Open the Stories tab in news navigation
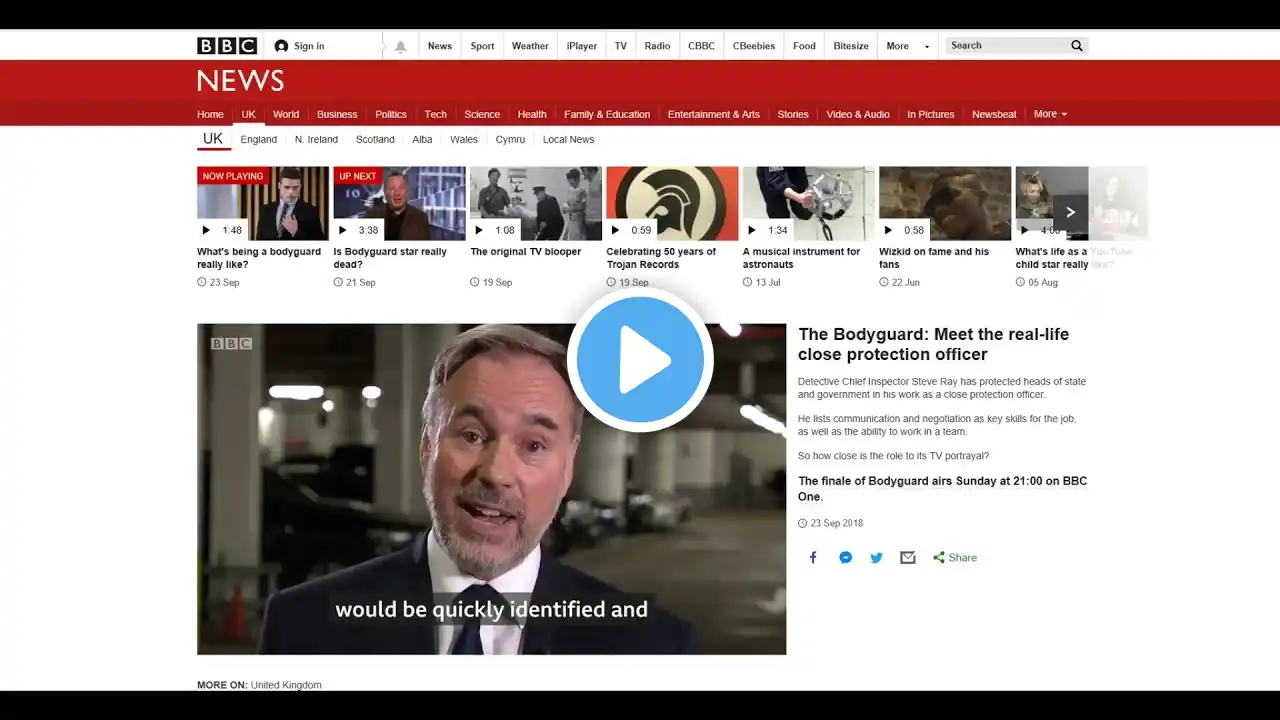The image size is (1280, 720). coord(793,114)
